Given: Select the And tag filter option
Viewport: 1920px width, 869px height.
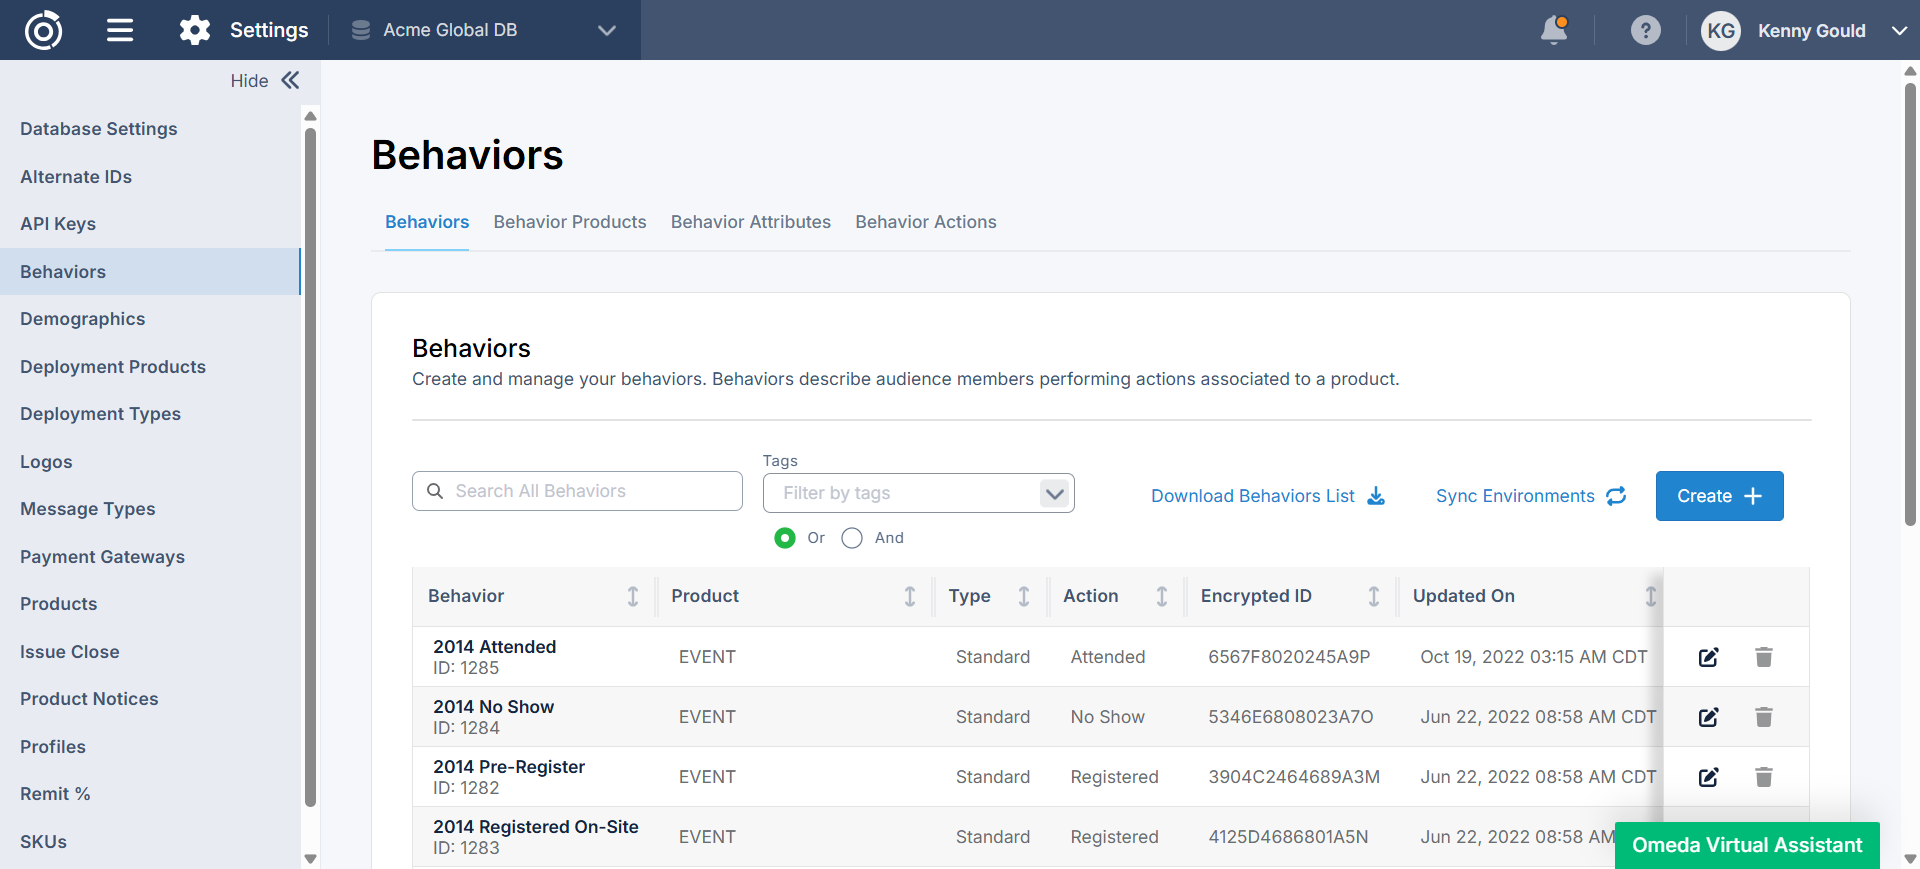Looking at the screenshot, I should click(852, 538).
